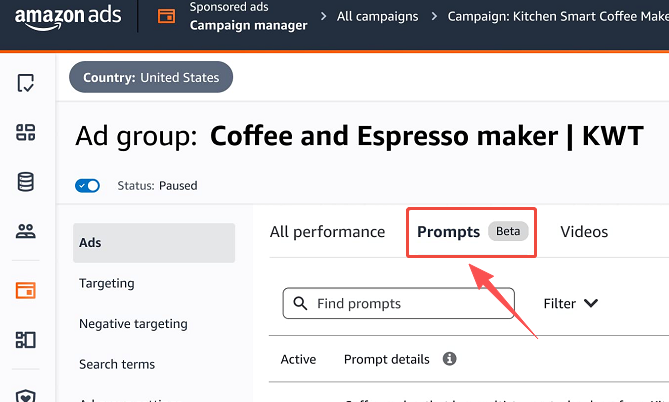Switch to the Videos tab

584,232
